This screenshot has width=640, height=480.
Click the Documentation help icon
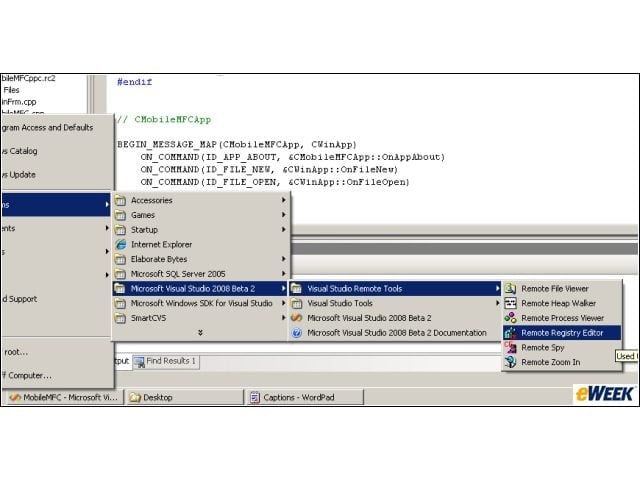click(x=296, y=333)
